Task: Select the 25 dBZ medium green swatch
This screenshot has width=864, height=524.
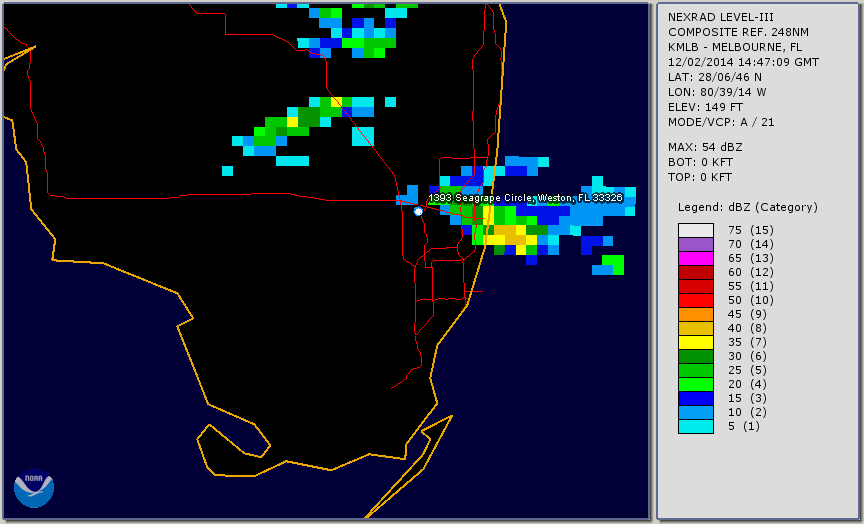Action: click(695, 370)
